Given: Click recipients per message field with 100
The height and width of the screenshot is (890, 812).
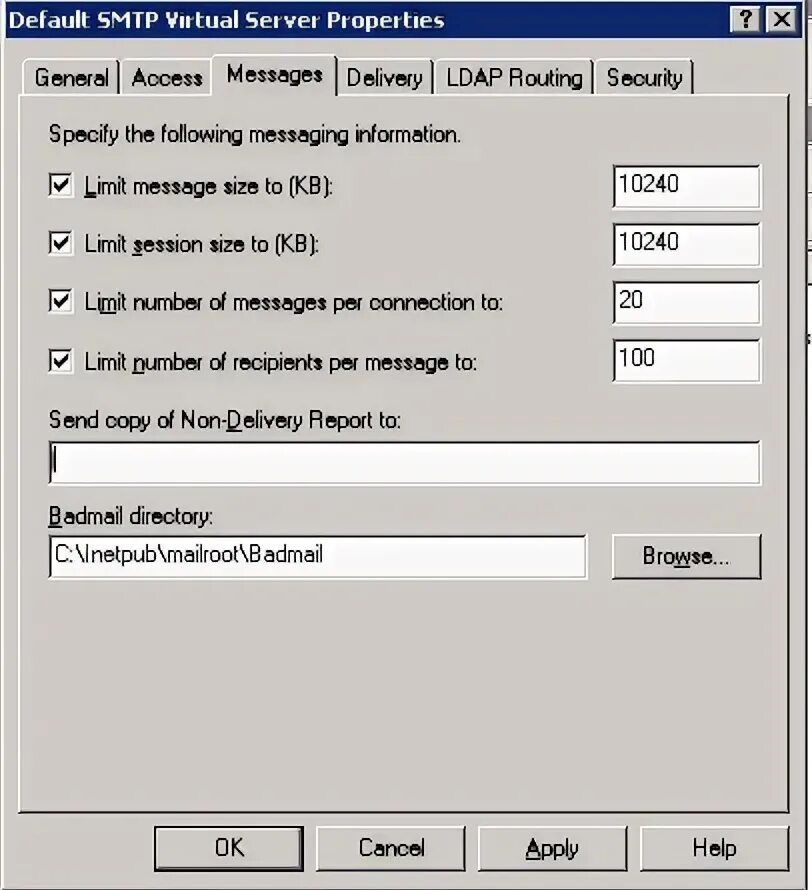Looking at the screenshot, I should coord(687,360).
